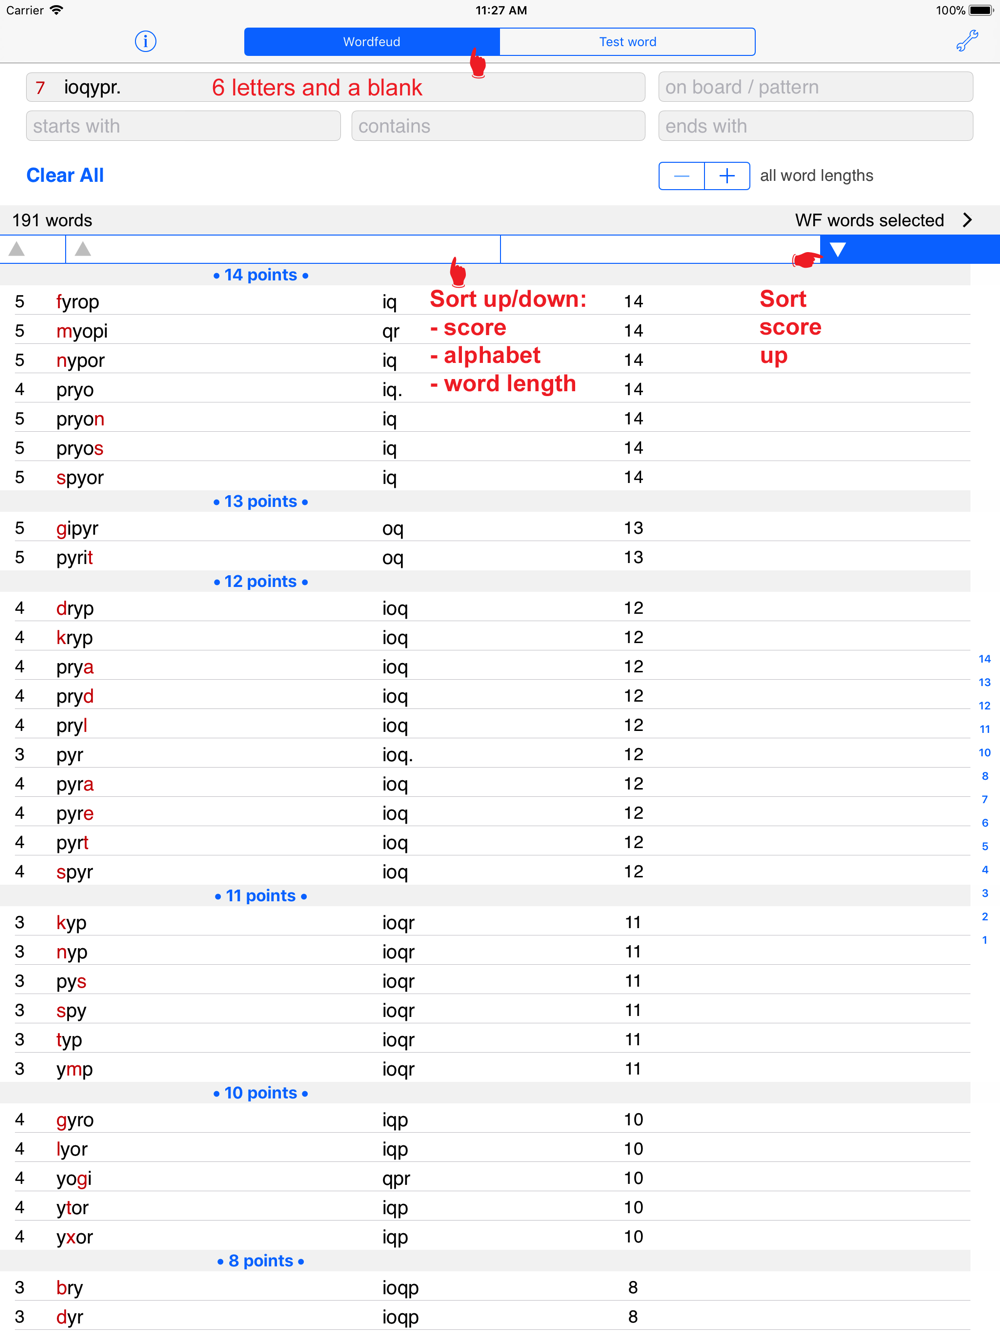Viewport: 1000px width, 1334px height.
Task: Jump to 11 in side index
Action: coord(985,729)
